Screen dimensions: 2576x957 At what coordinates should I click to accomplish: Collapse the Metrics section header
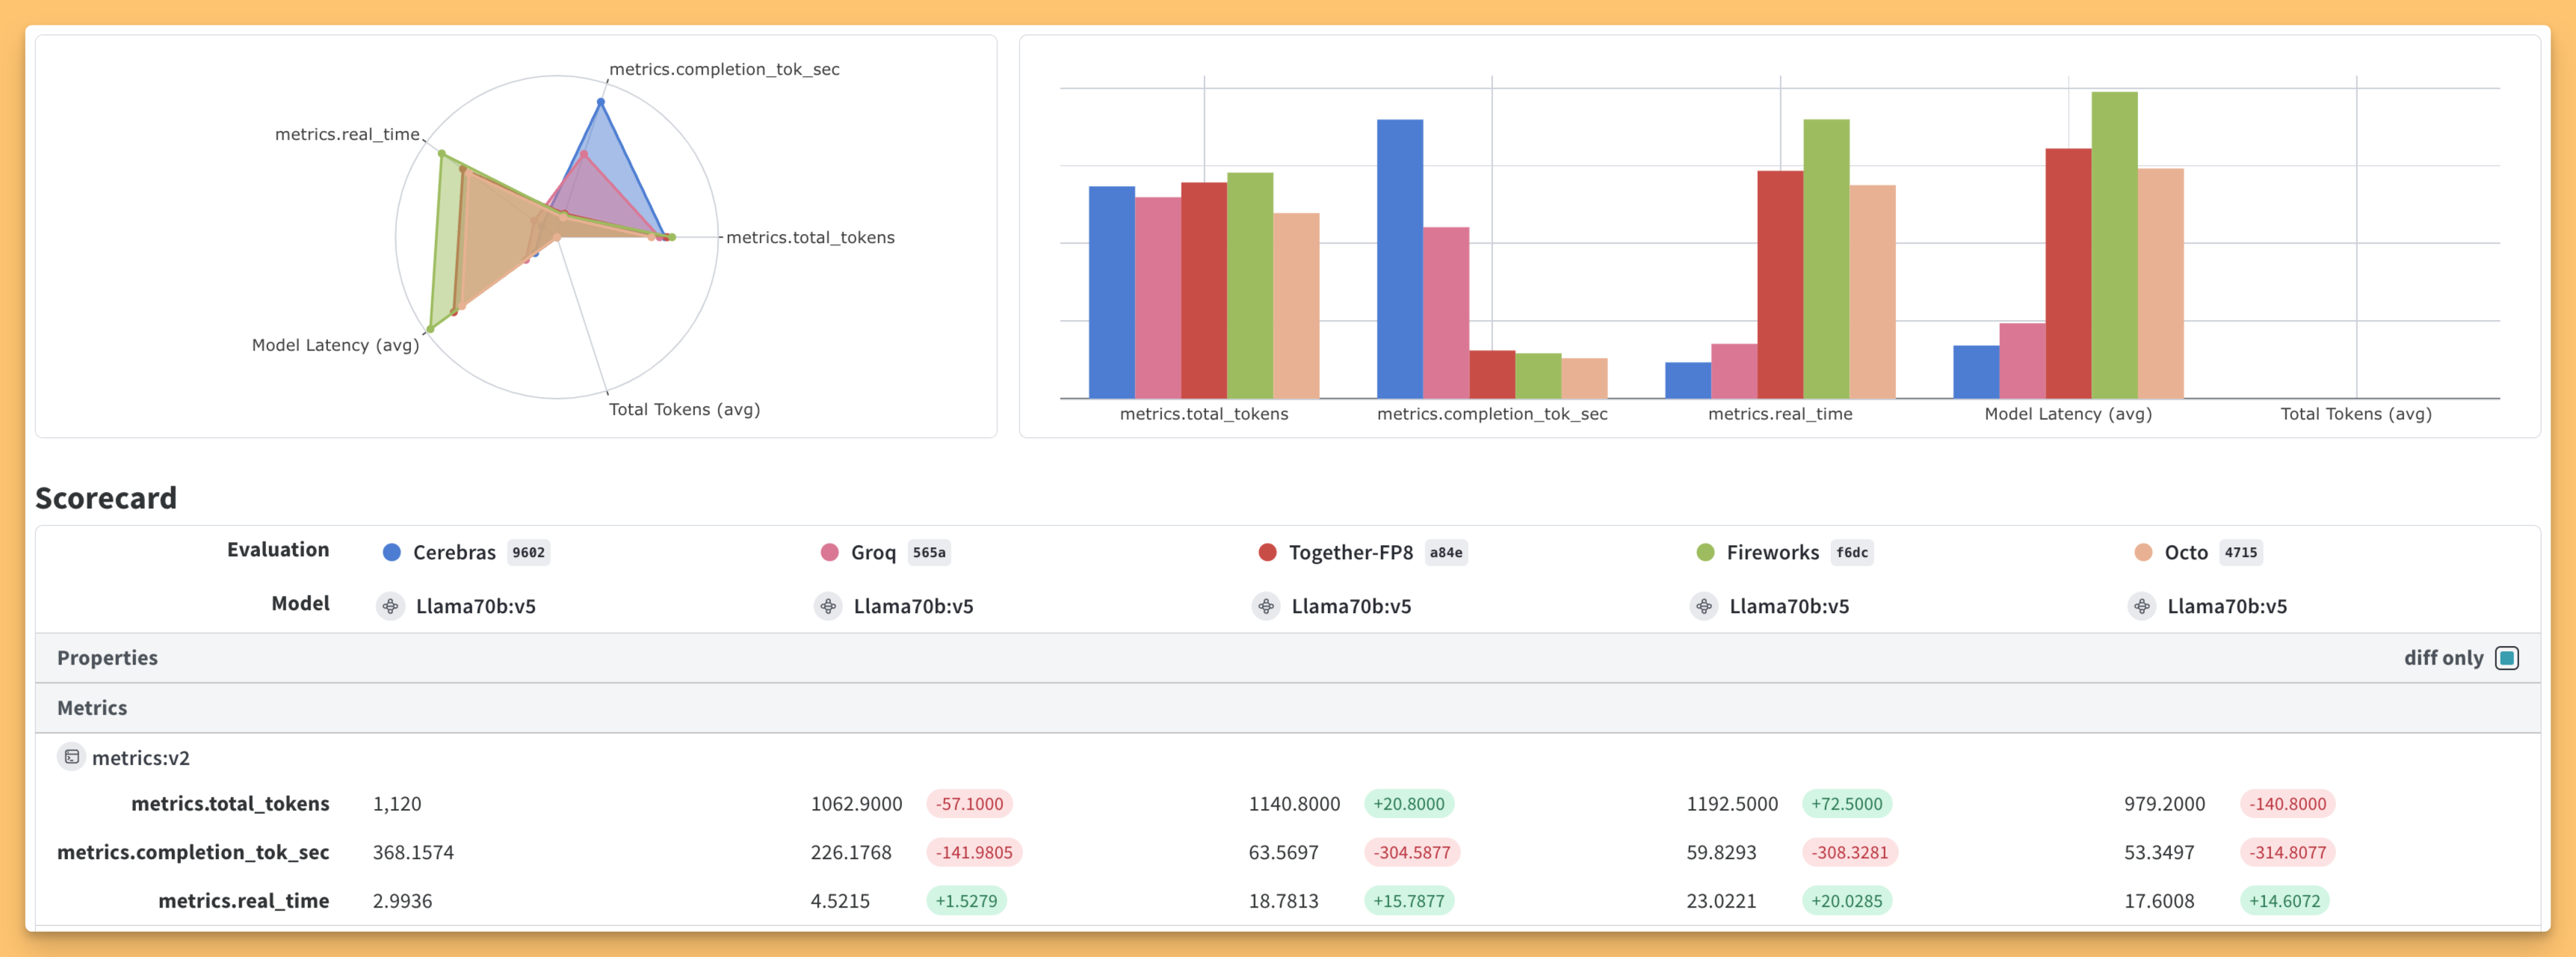coord(92,708)
